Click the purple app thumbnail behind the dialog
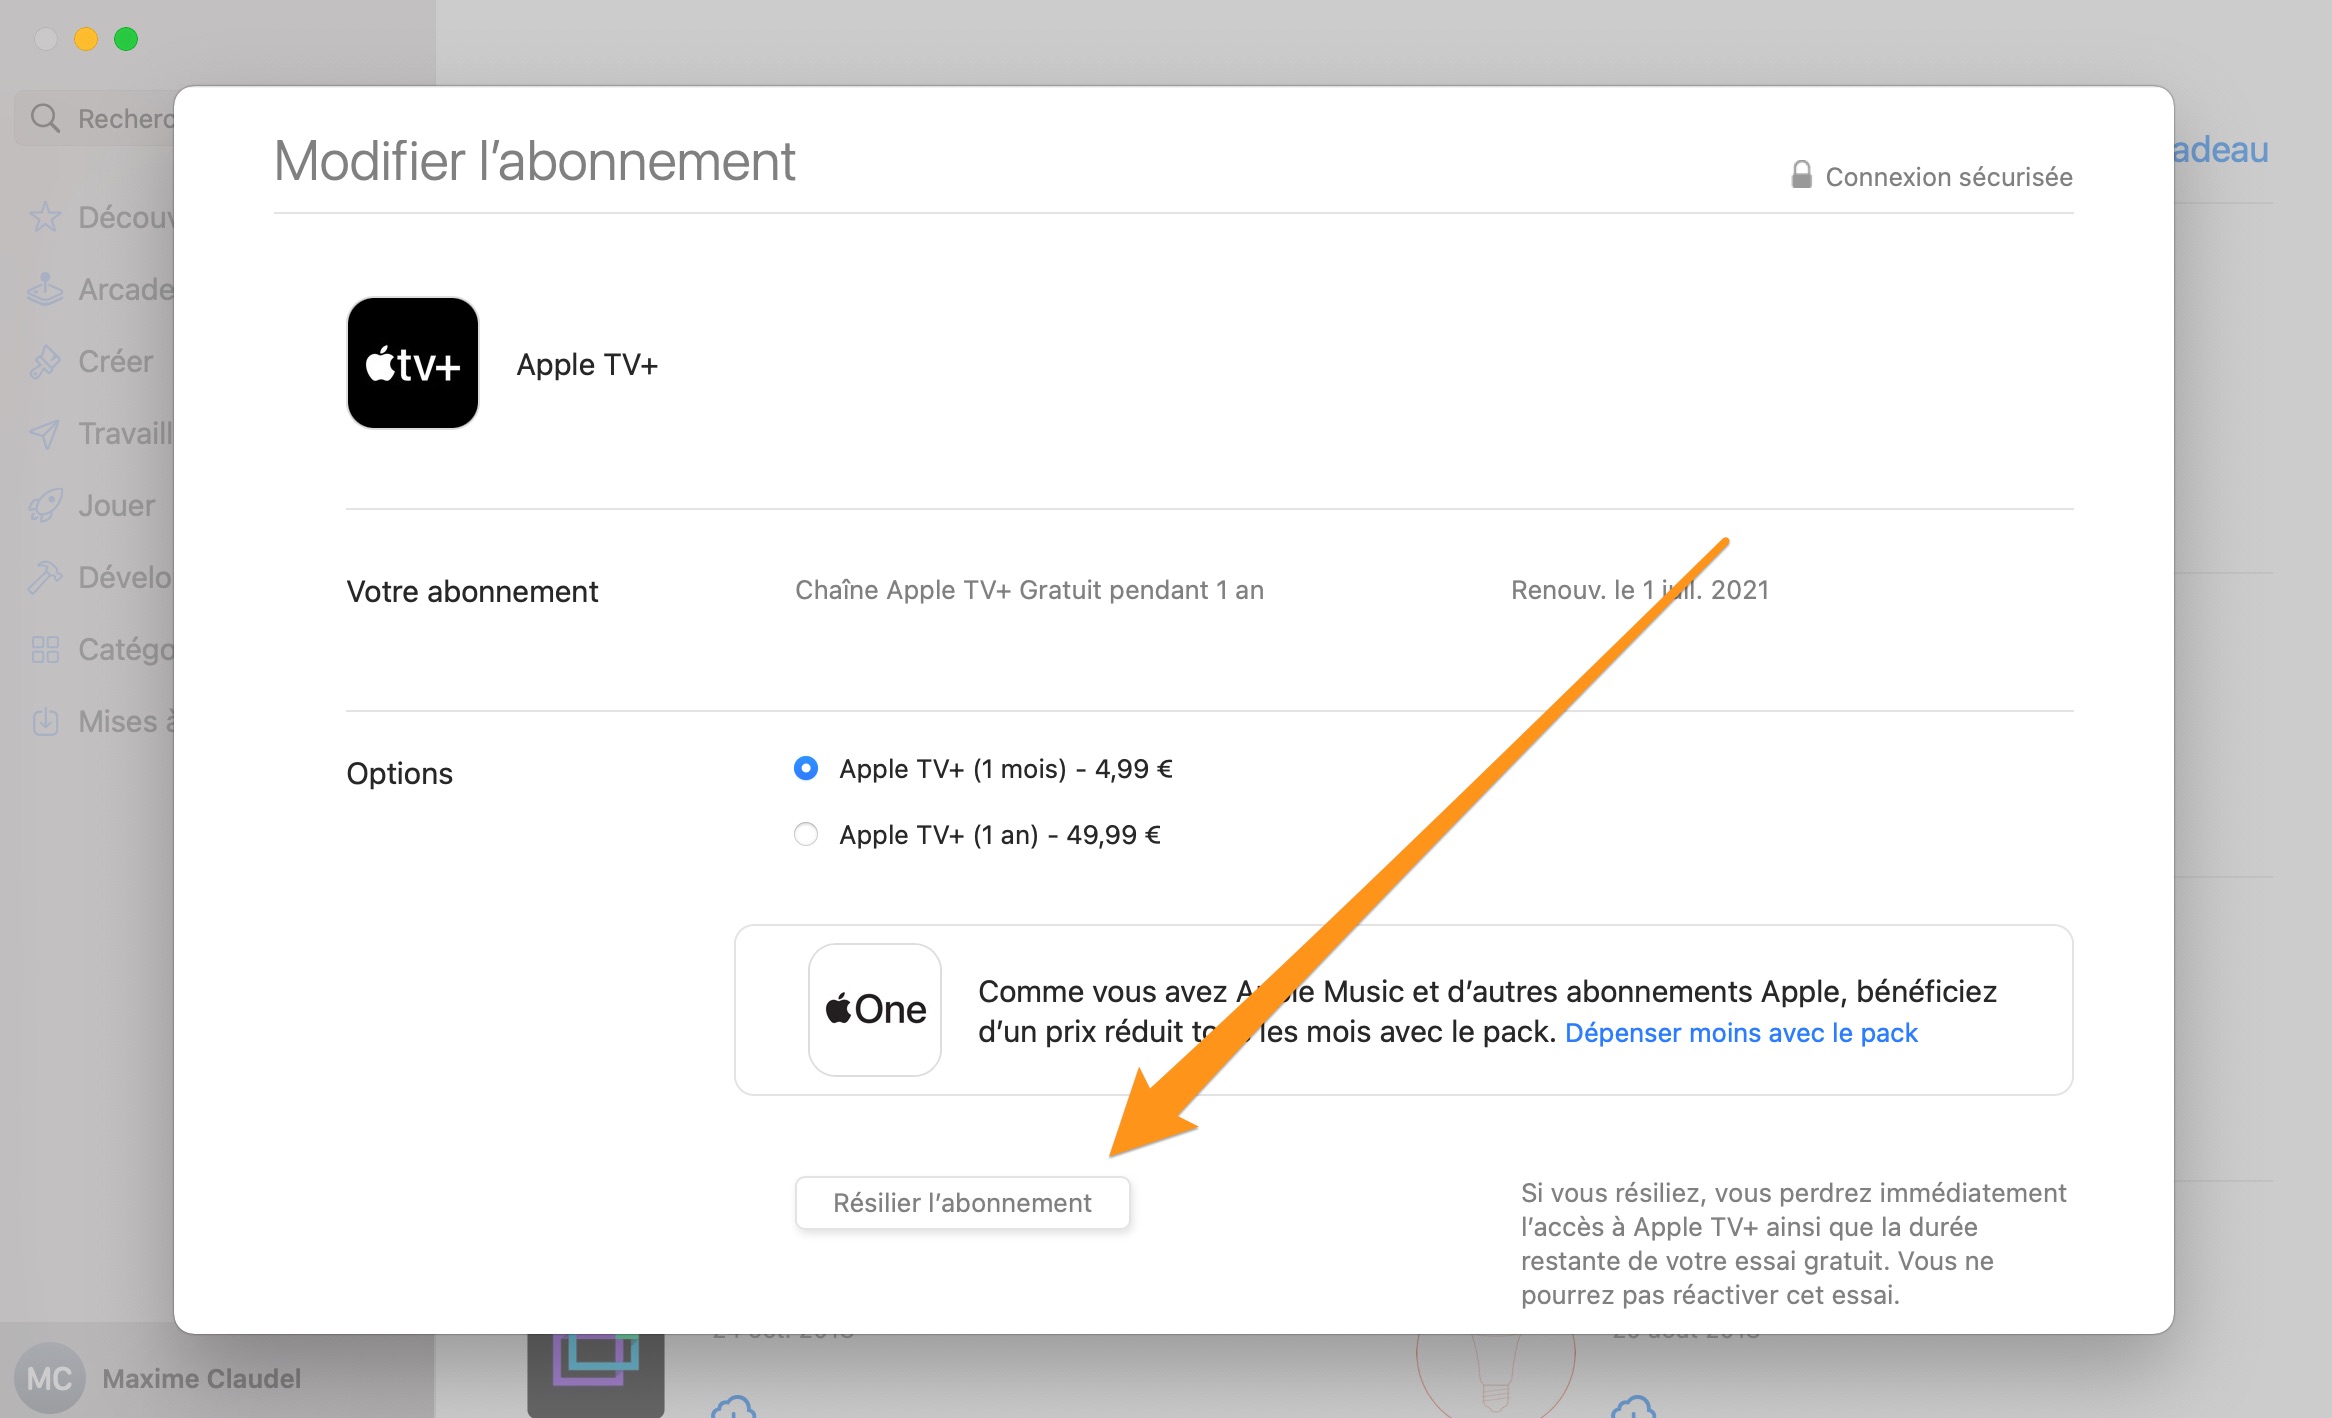 click(596, 1375)
